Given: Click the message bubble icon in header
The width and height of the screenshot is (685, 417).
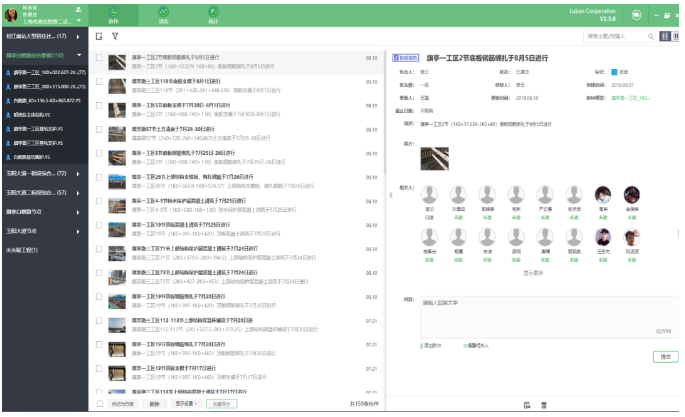Looking at the screenshot, I should point(637,15).
